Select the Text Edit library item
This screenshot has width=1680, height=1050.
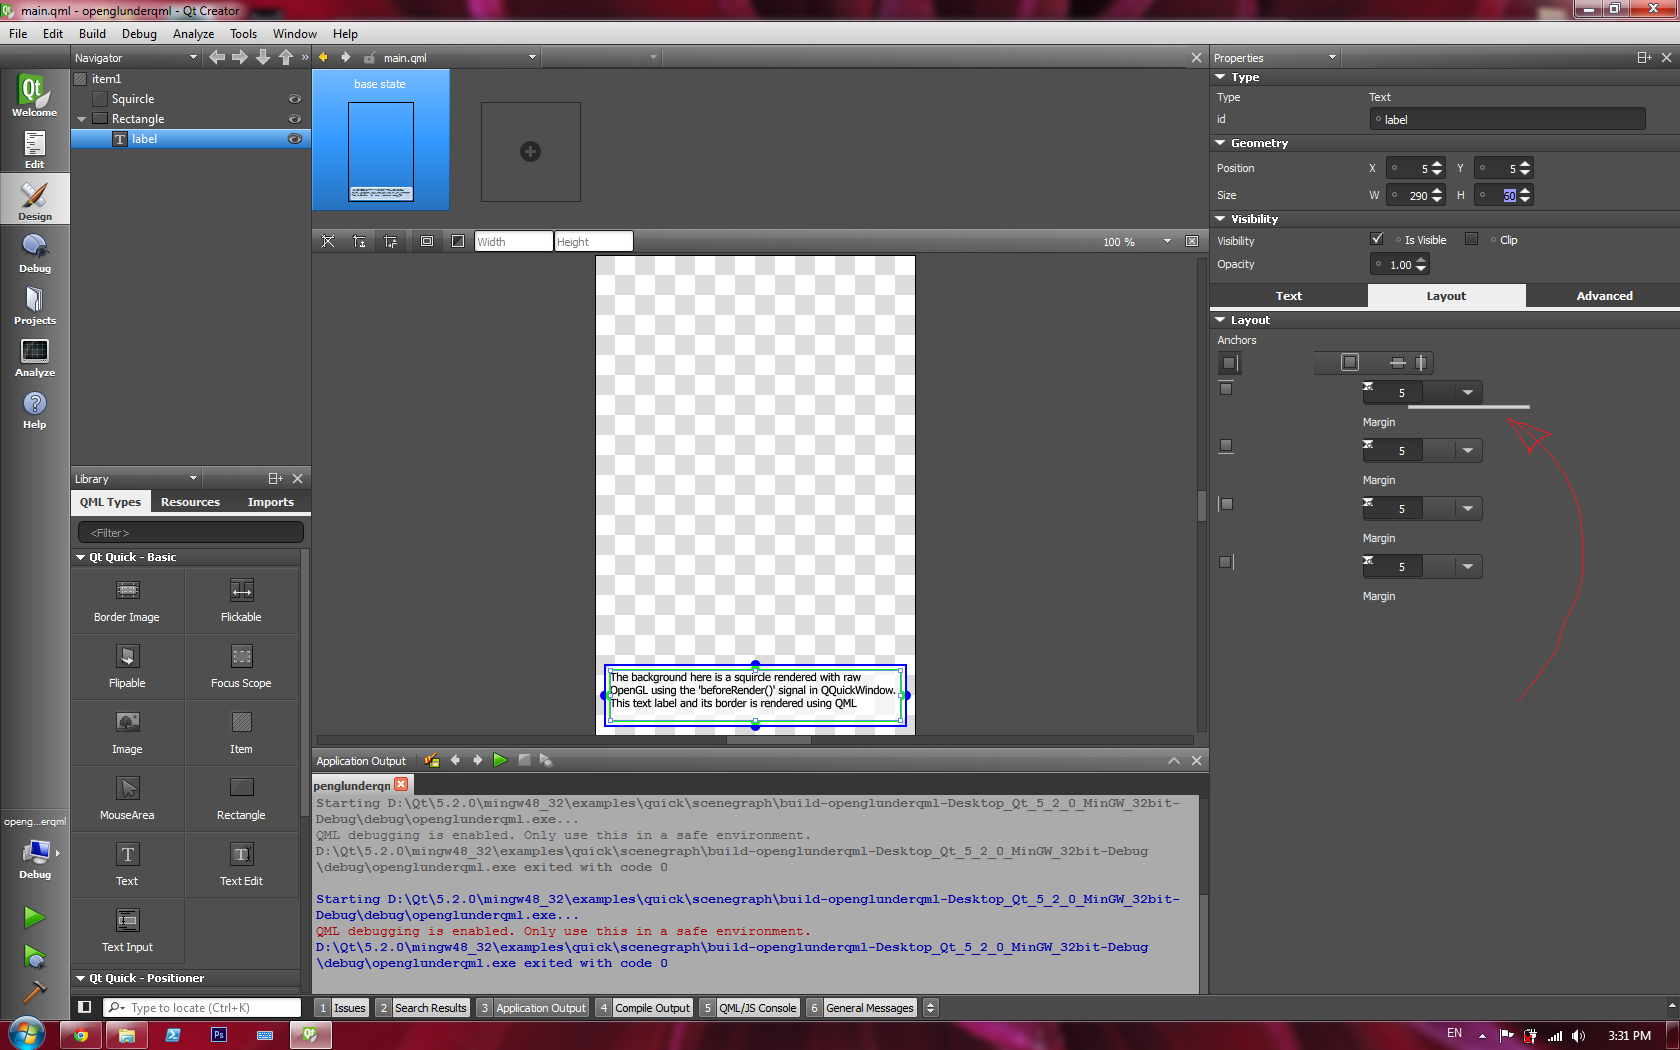tap(241, 865)
